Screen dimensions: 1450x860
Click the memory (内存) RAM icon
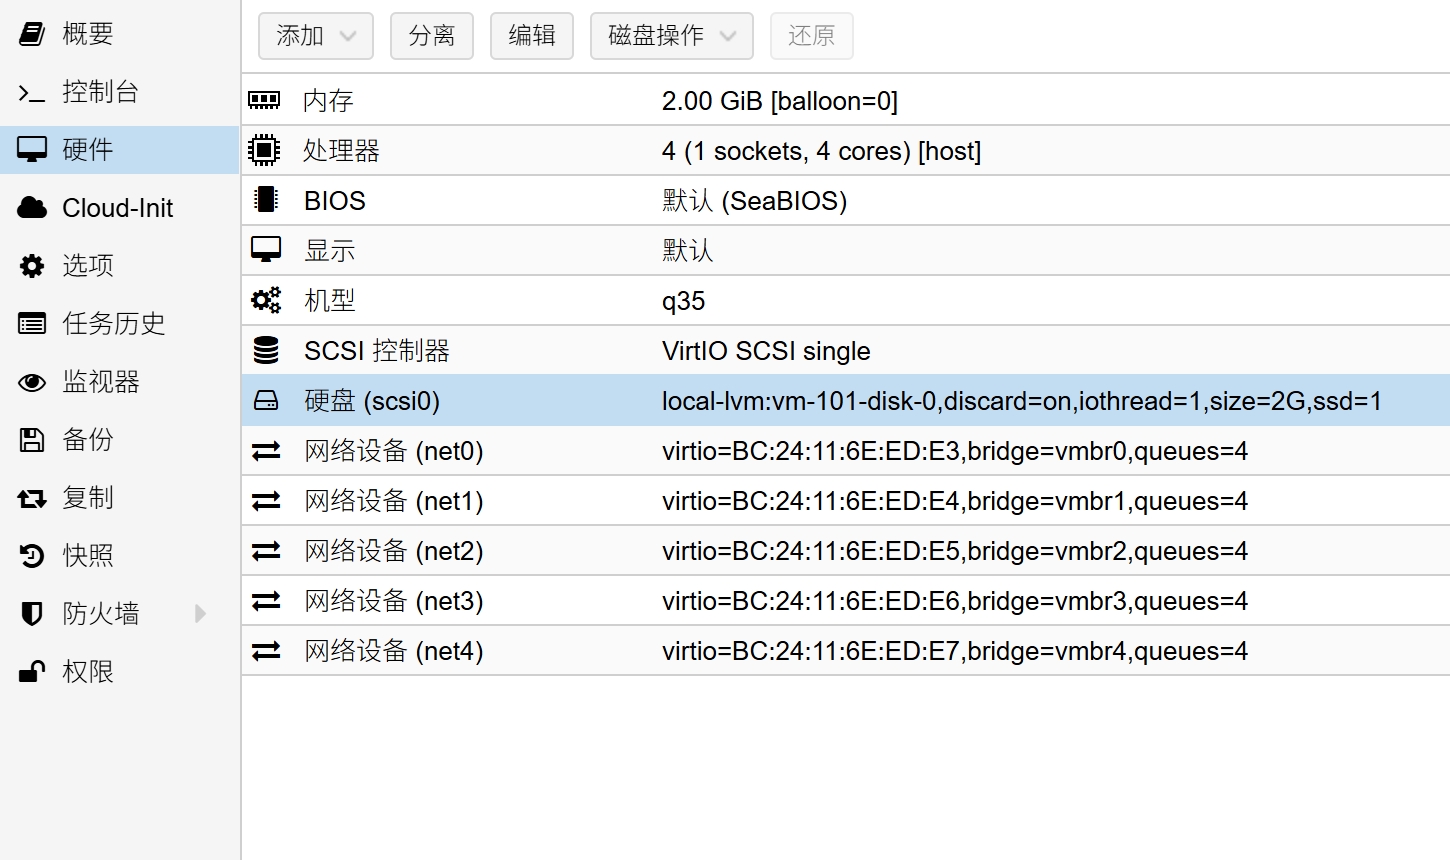tap(264, 100)
